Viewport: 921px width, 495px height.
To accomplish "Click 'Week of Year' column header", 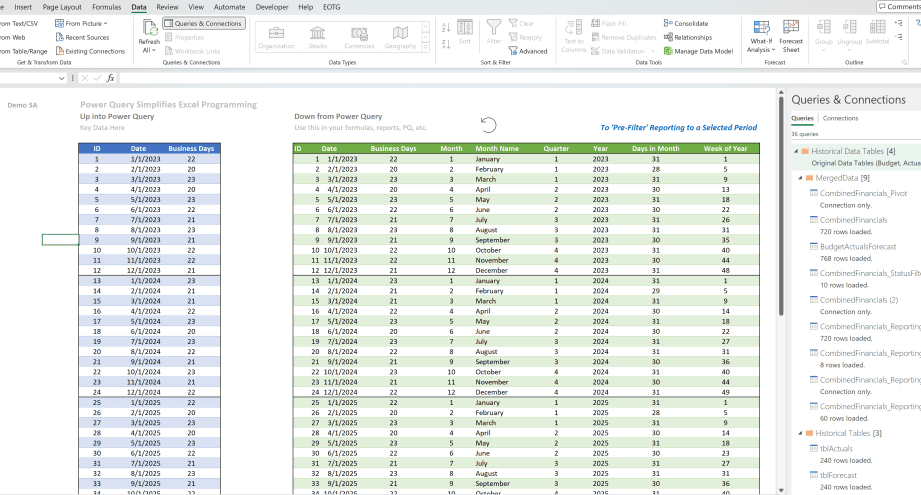I will pyautogui.click(x=725, y=149).
